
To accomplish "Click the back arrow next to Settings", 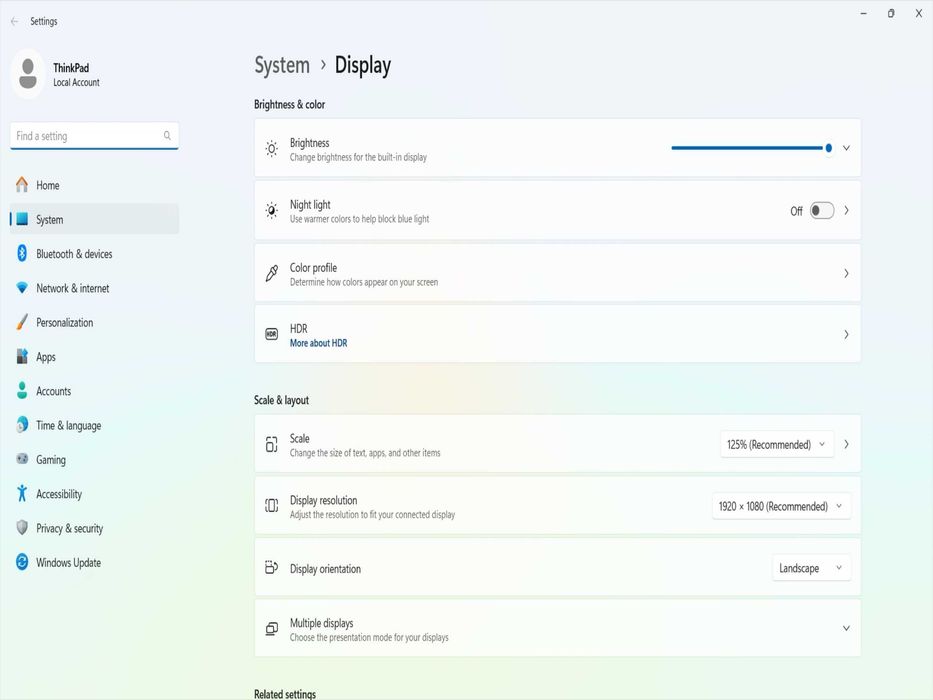I will pos(14,21).
